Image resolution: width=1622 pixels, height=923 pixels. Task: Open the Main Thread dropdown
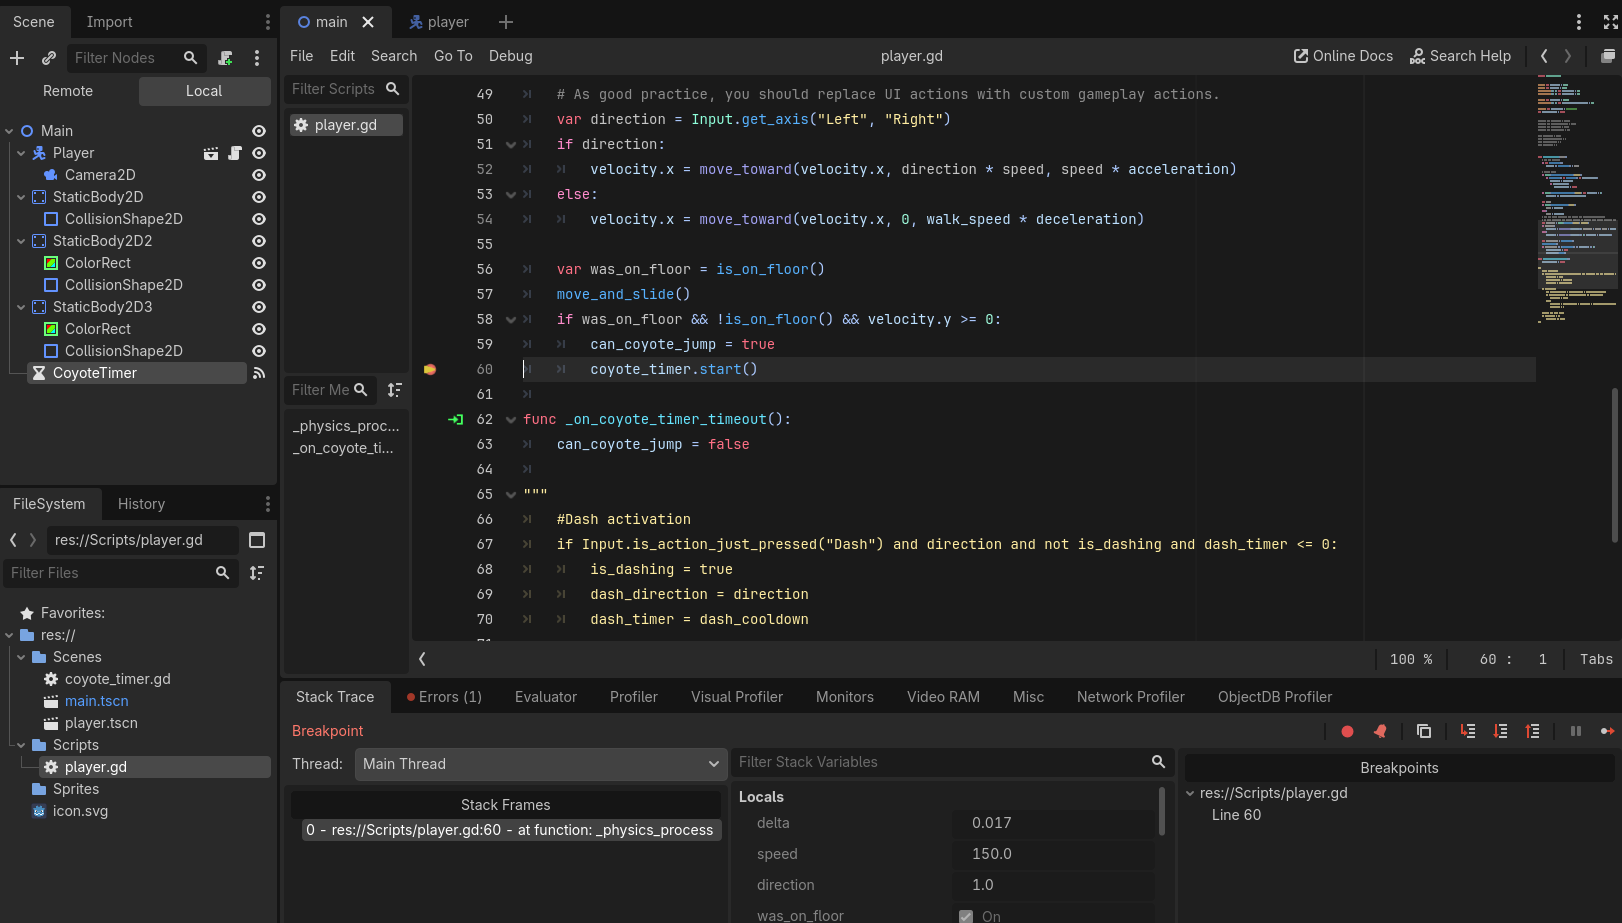(x=540, y=764)
